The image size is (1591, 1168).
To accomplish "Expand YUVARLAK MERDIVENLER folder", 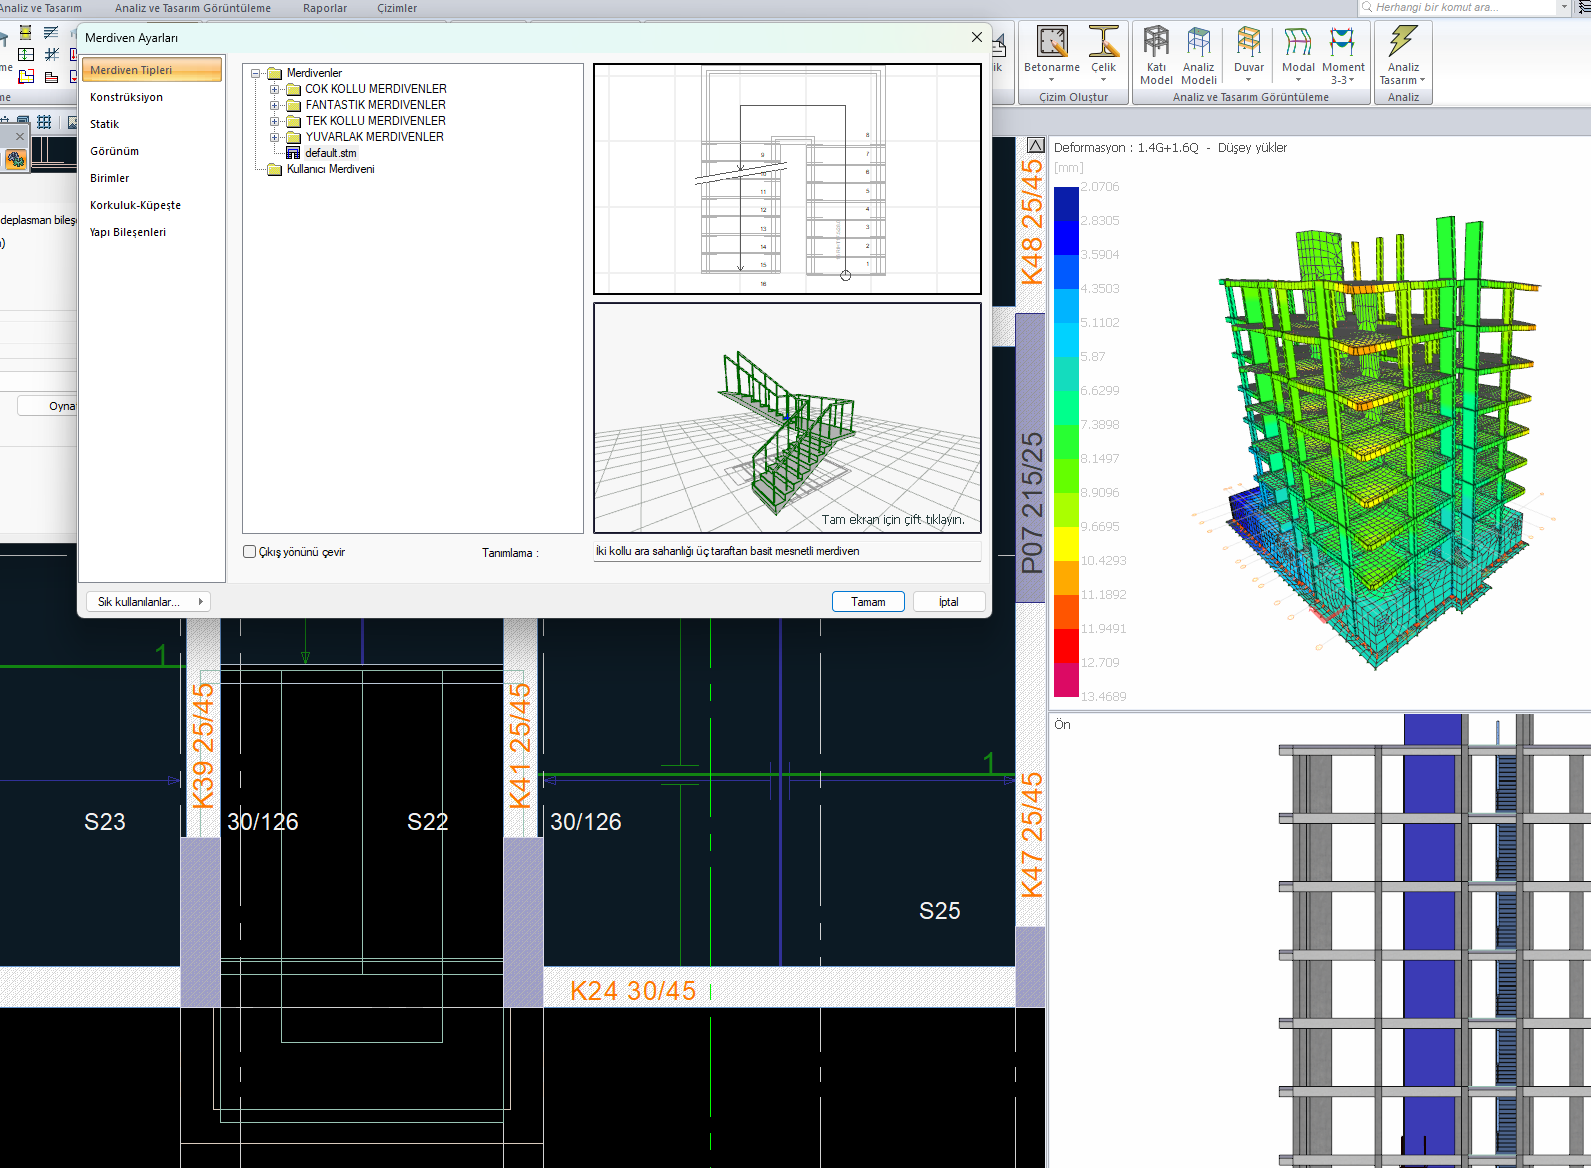I will tap(274, 137).
